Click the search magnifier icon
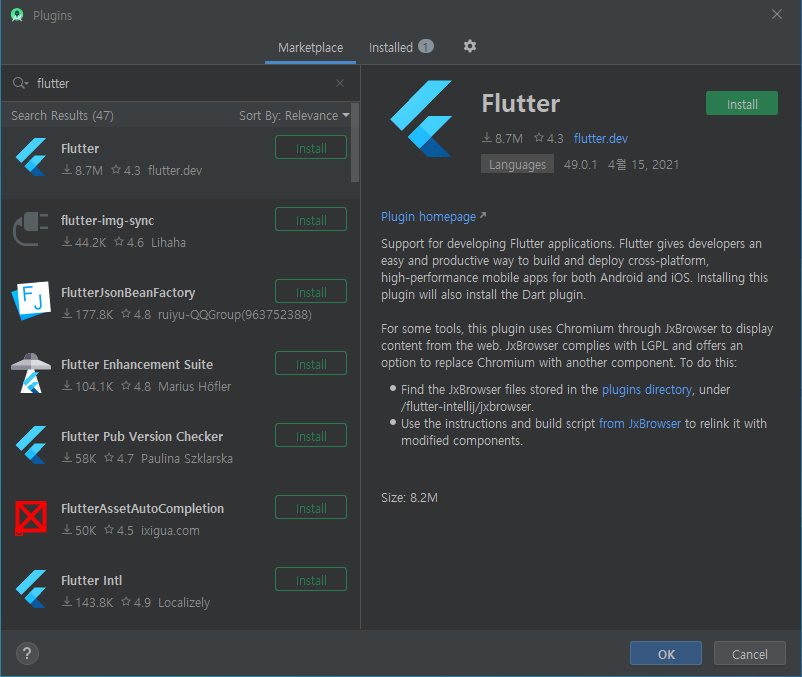Viewport: 802px width, 677px height. (x=20, y=83)
